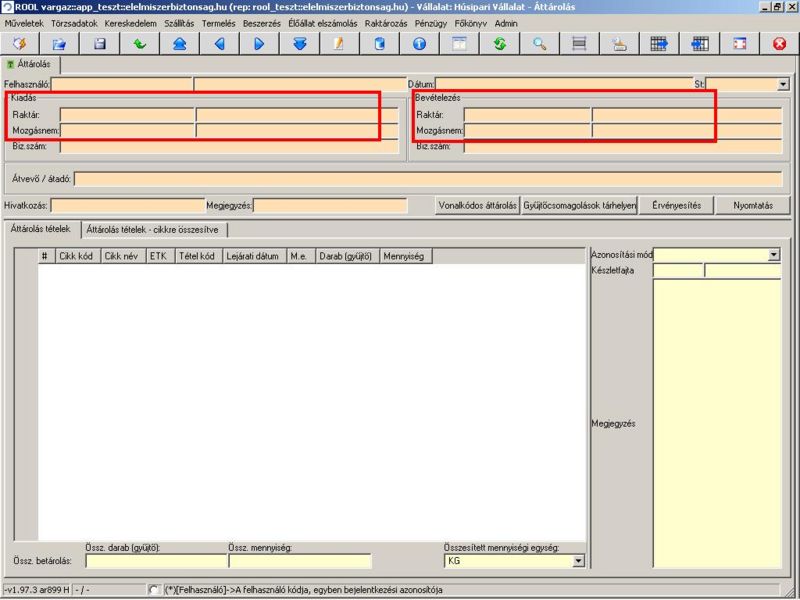Click the red X toolbar icon
Viewport: 800px width, 600px height.
(x=779, y=44)
